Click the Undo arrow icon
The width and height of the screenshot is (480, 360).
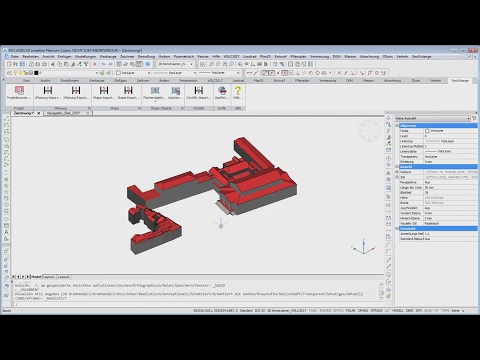pyautogui.click(x=104, y=64)
